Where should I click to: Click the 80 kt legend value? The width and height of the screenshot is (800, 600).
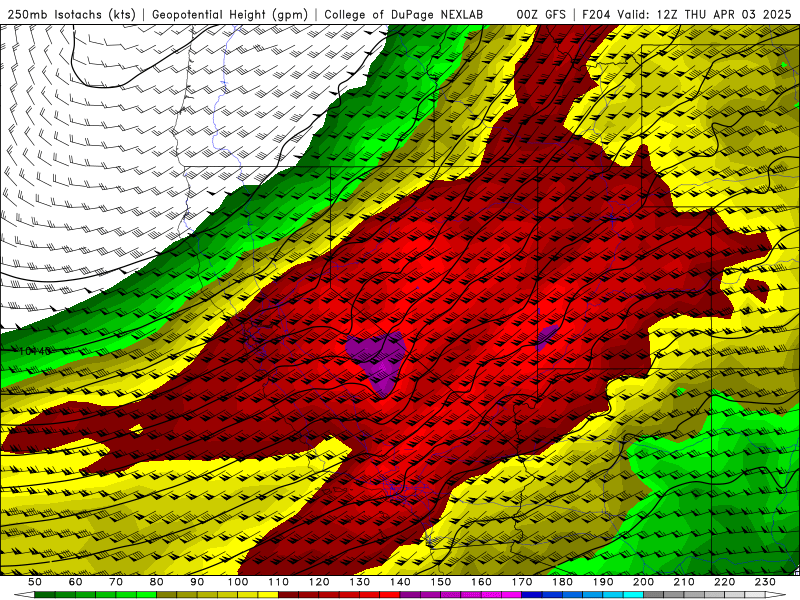coord(157,582)
